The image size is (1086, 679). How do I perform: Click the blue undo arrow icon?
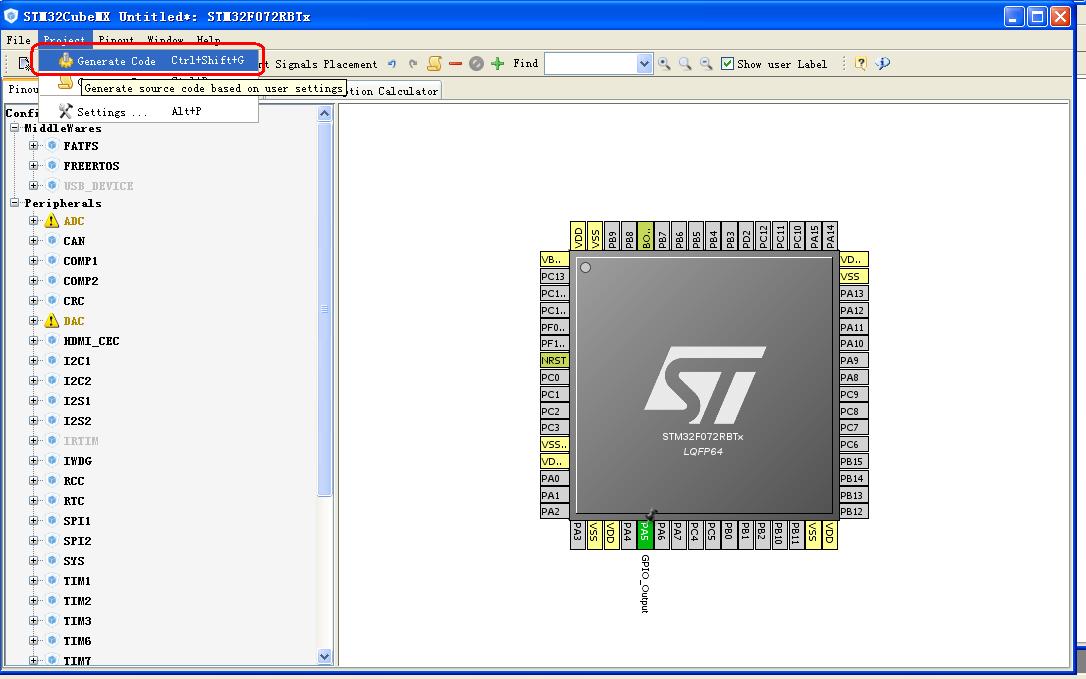tap(392, 64)
